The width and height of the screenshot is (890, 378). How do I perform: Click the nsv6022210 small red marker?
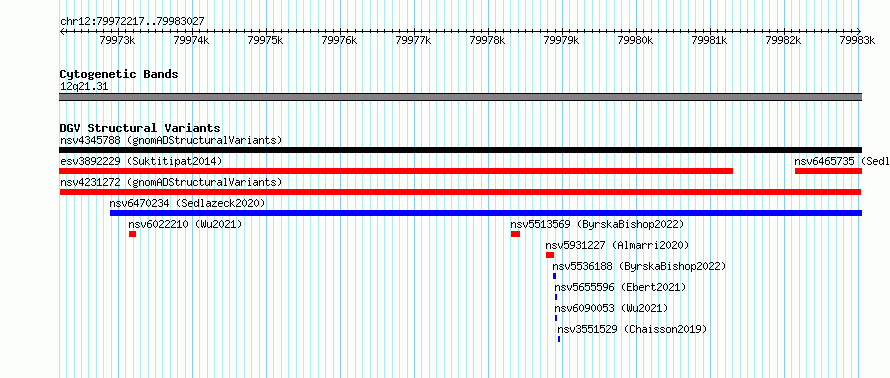(x=132, y=234)
